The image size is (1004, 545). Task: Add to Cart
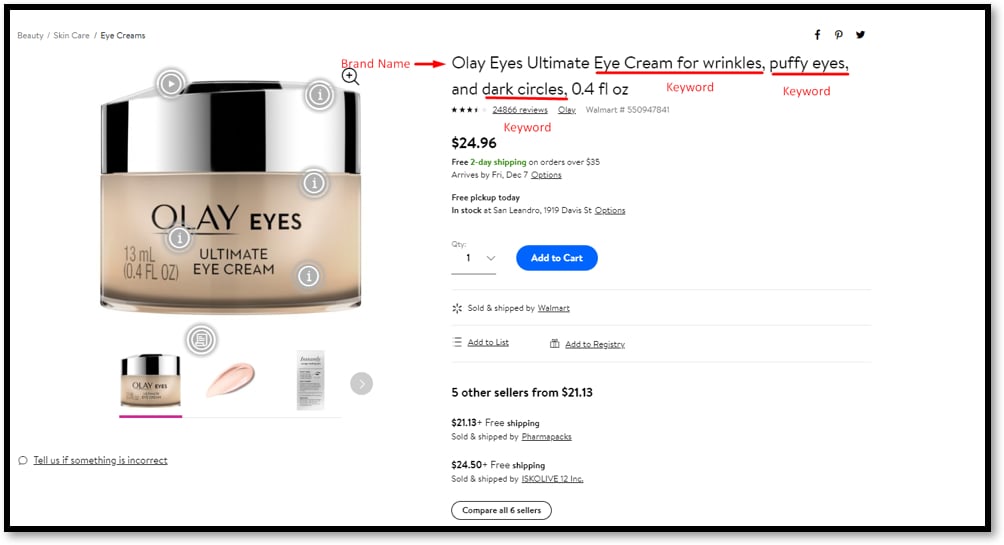point(556,258)
